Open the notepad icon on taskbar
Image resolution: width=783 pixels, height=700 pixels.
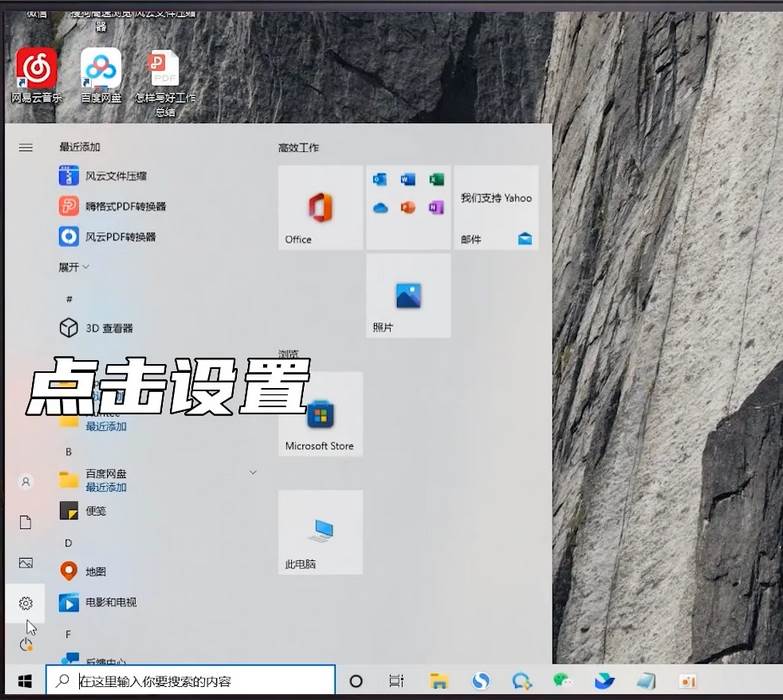(646, 681)
